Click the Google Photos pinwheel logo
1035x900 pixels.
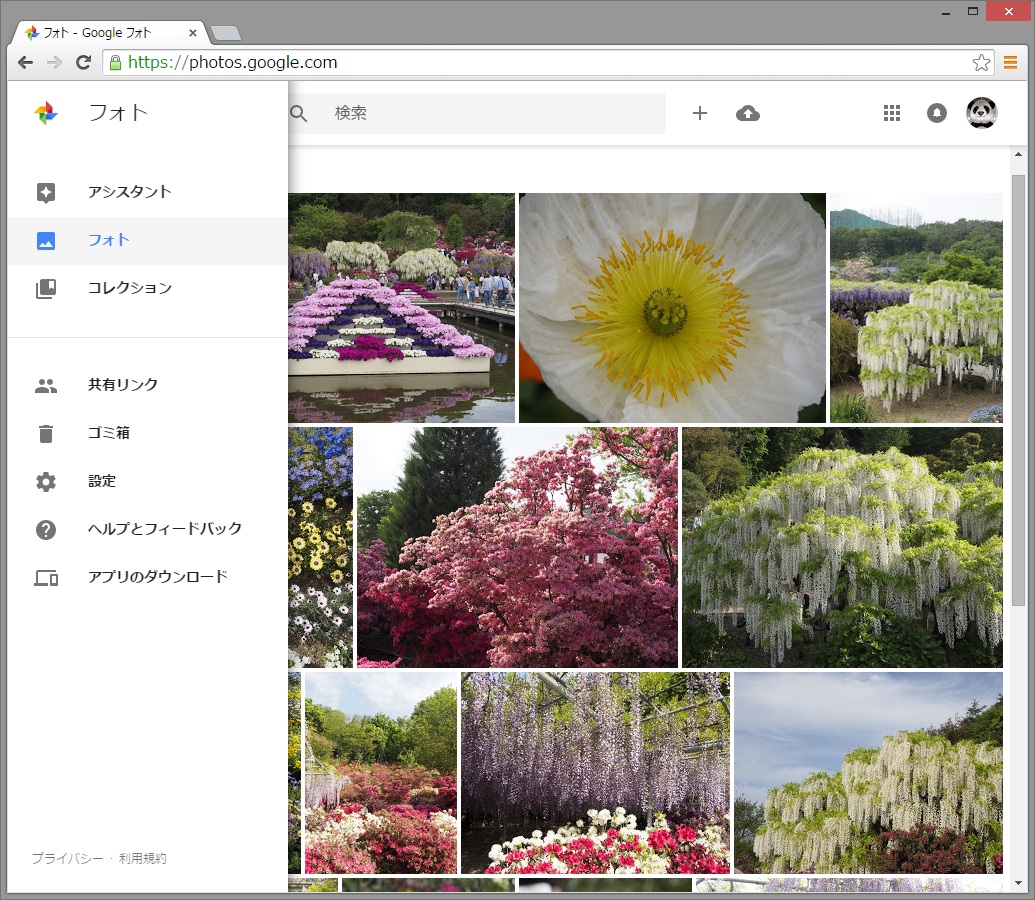[x=46, y=113]
